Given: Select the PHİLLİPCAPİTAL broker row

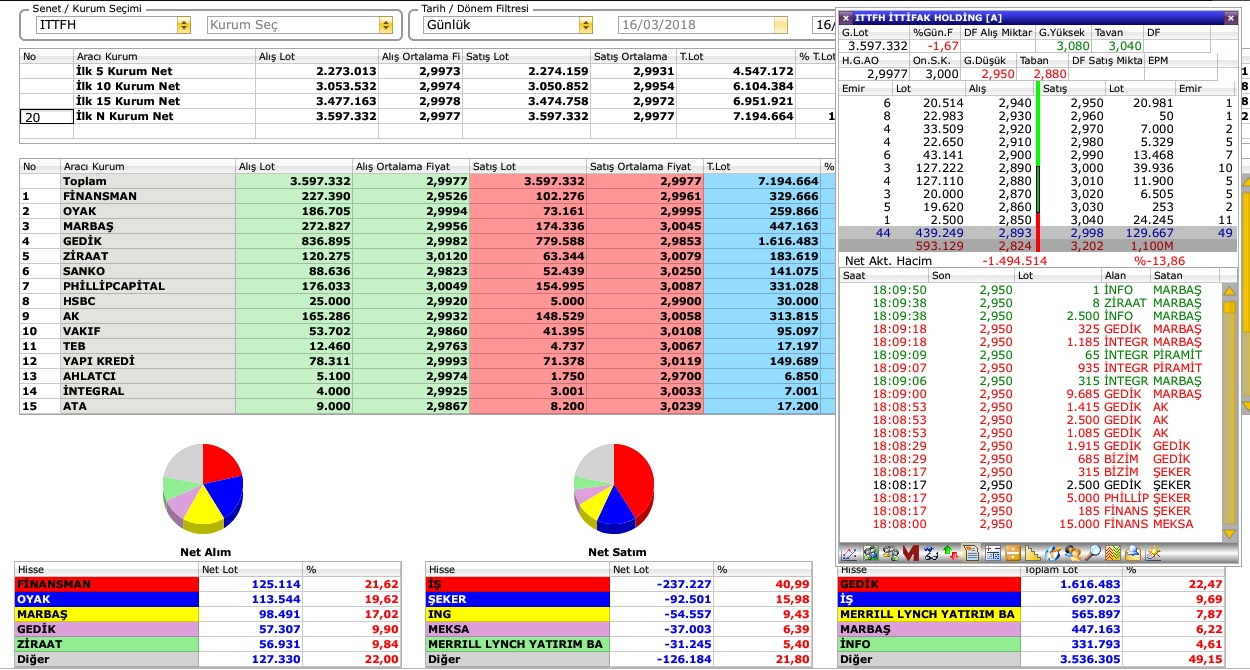Looking at the screenshot, I should coord(428,286).
